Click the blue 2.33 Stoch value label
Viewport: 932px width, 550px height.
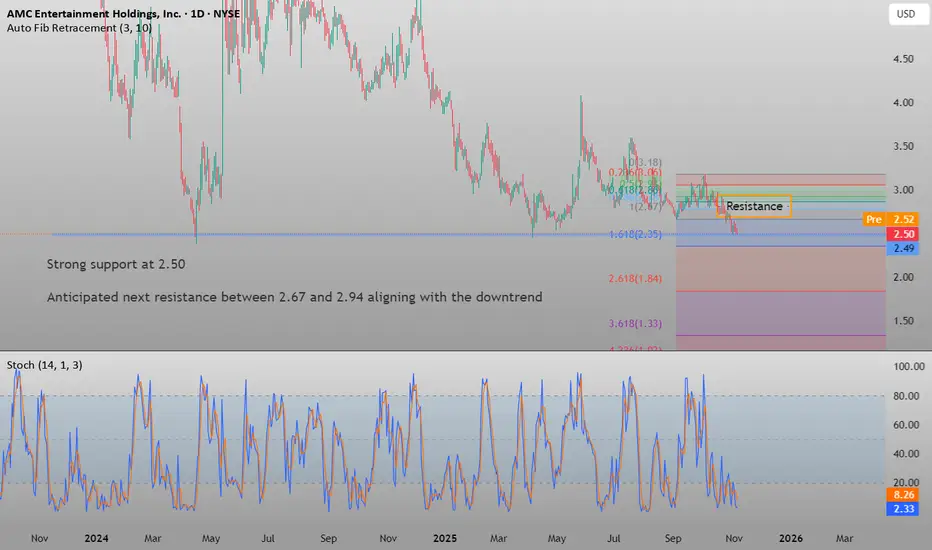point(903,509)
